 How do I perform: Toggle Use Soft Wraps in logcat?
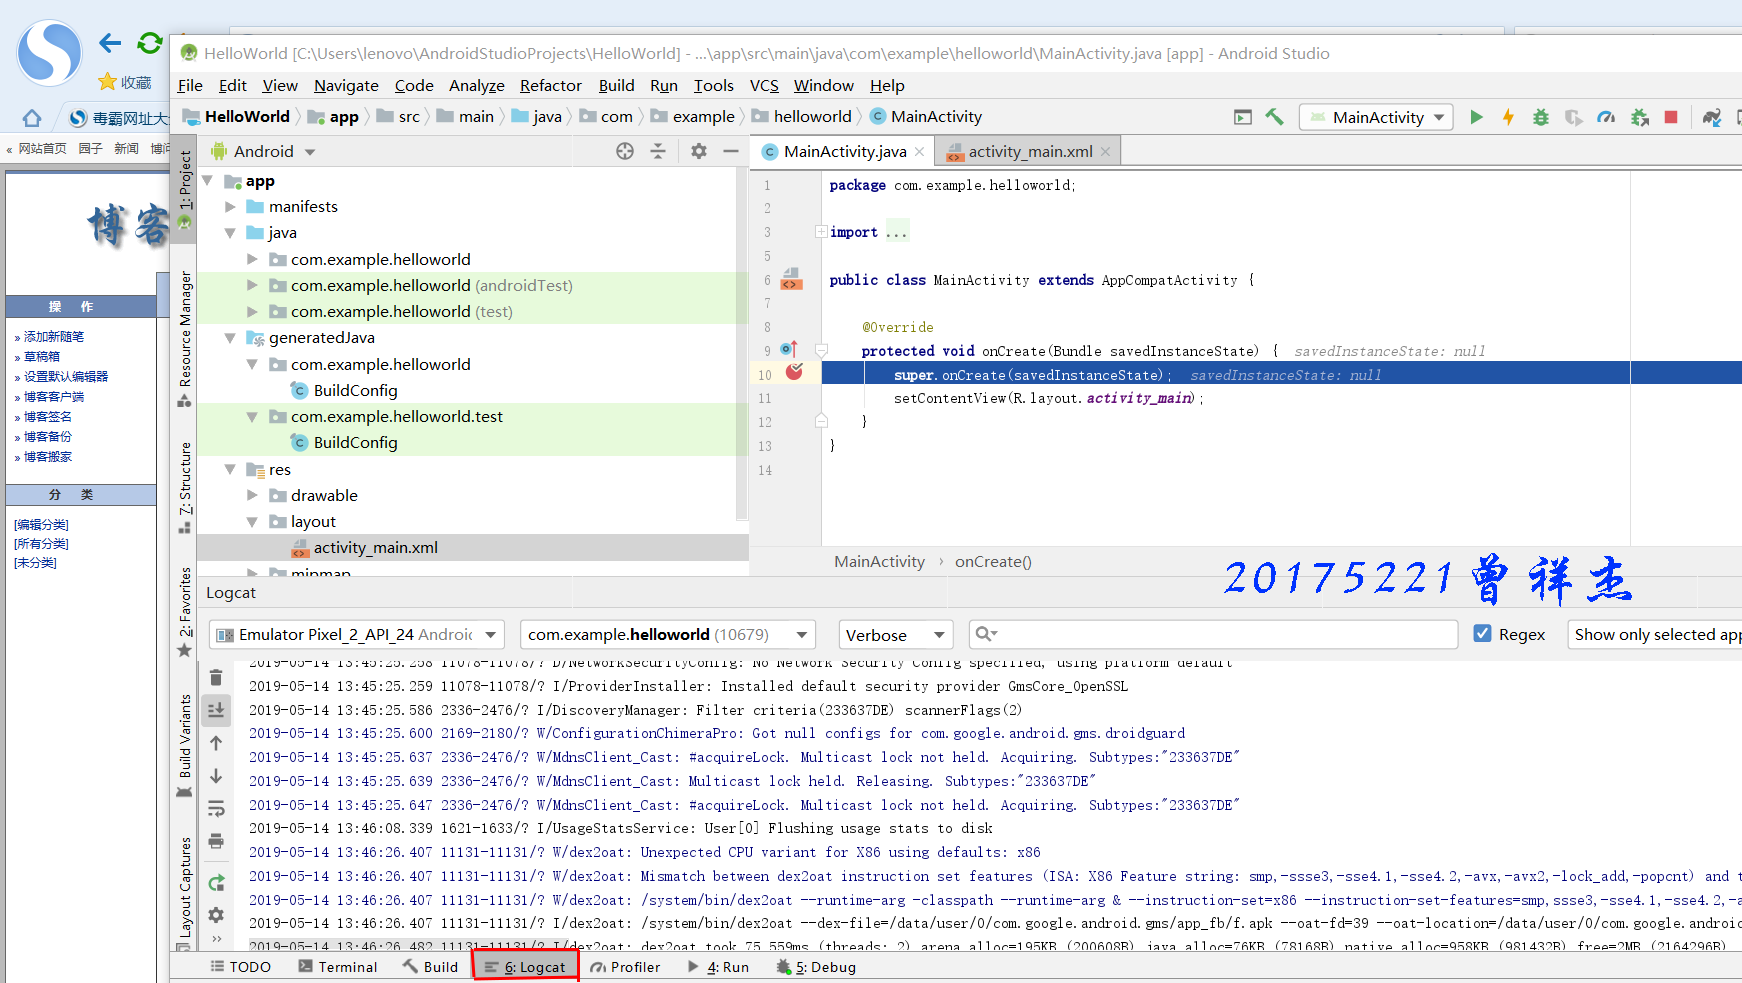(x=216, y=808)
